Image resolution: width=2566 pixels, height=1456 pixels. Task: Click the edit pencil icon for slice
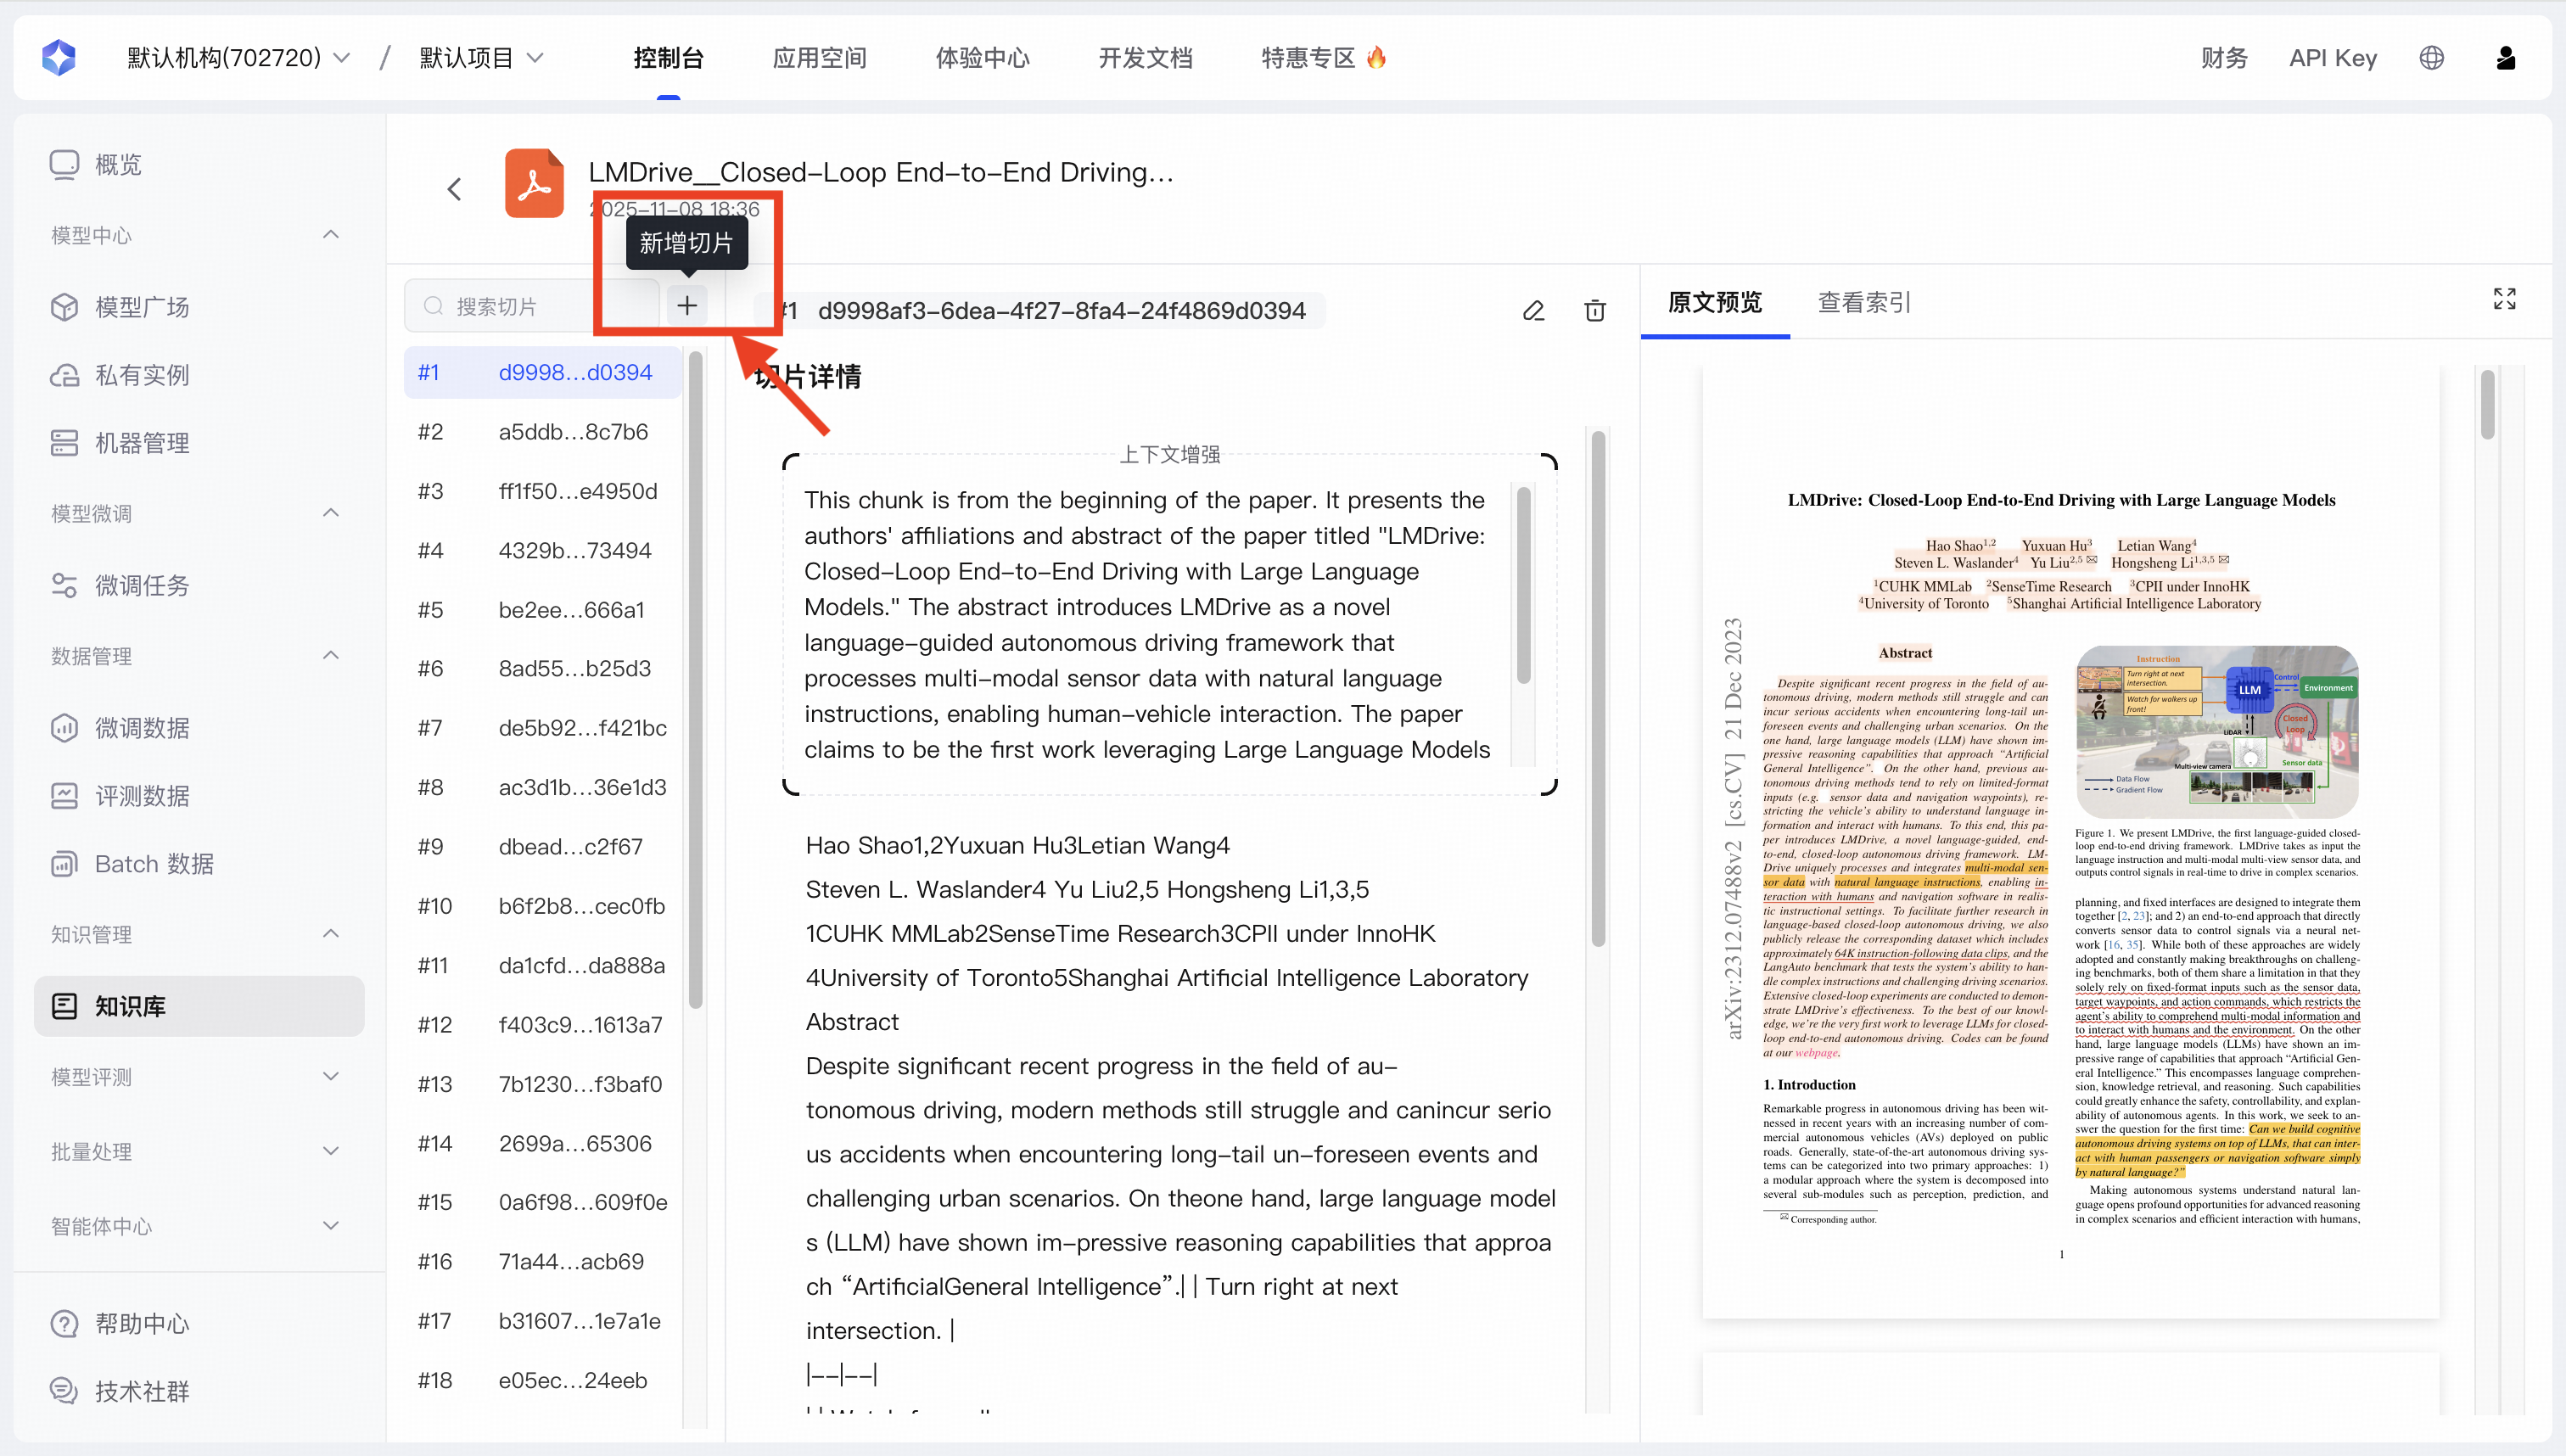point(1533,311)
